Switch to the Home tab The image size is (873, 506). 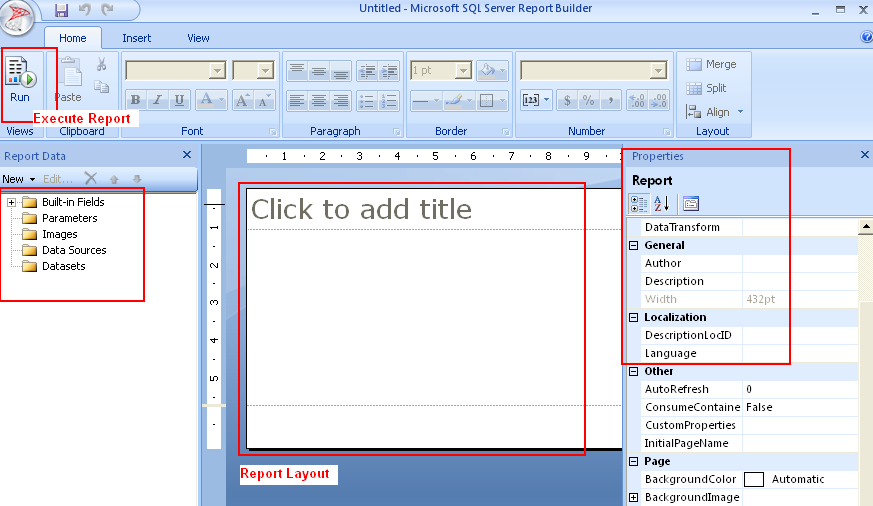tap(72, 38)
